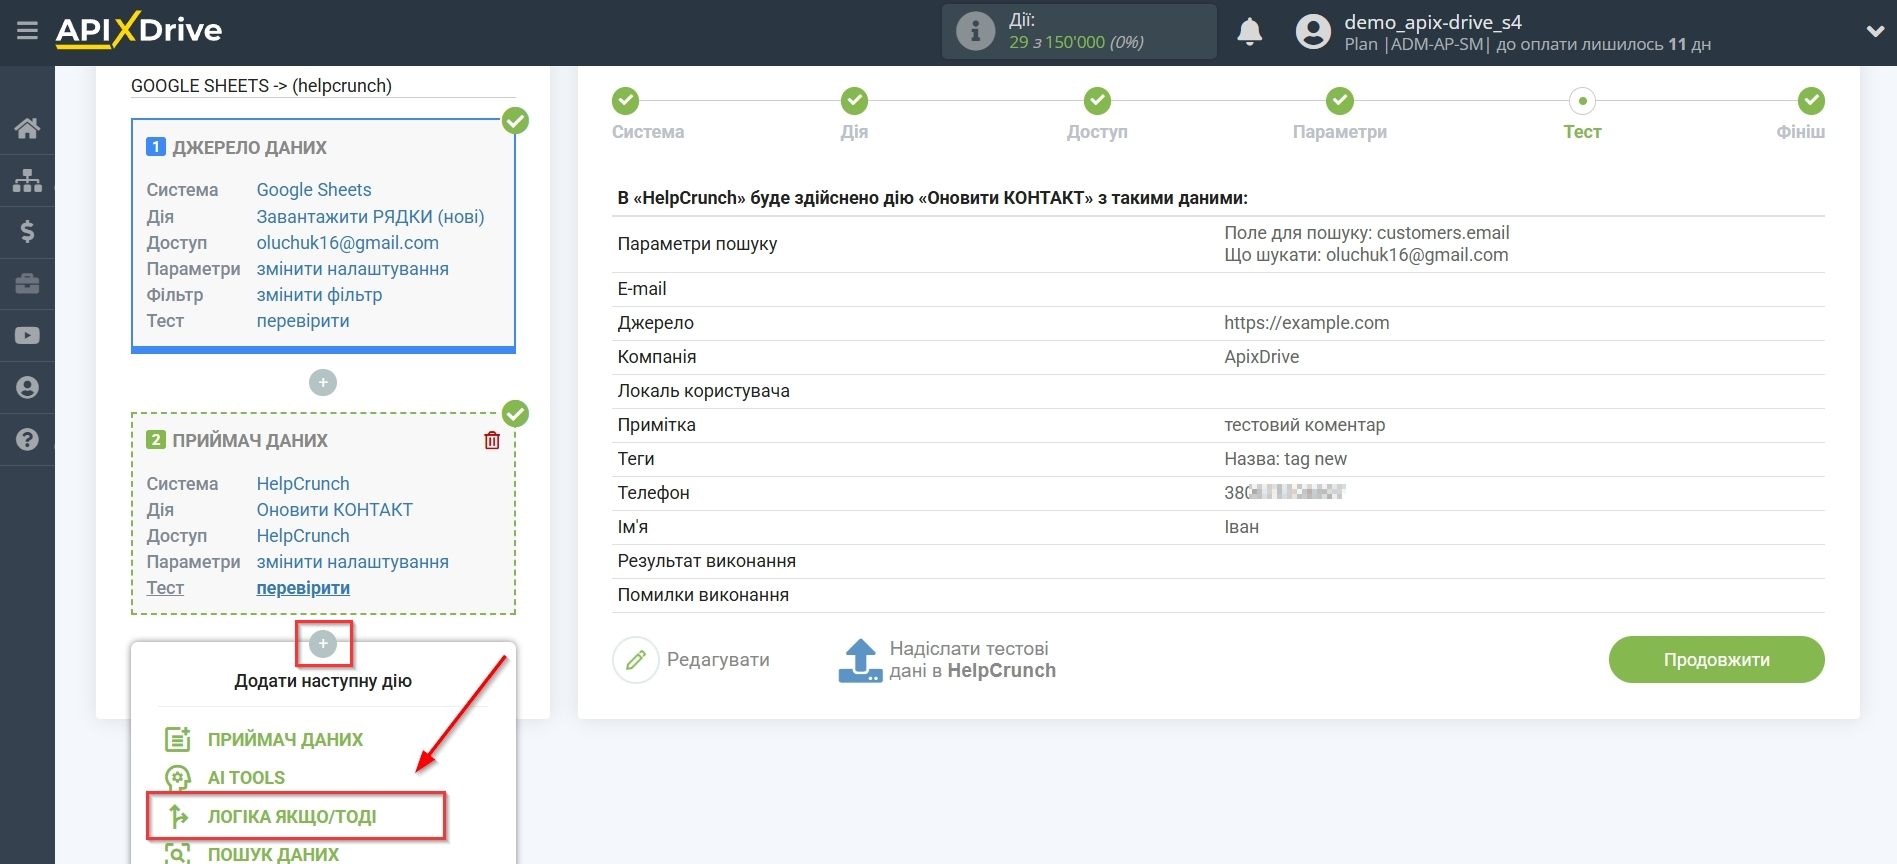Click HelpCrunch system link in receiver
1897x864 pixels.
coord(303,484)
